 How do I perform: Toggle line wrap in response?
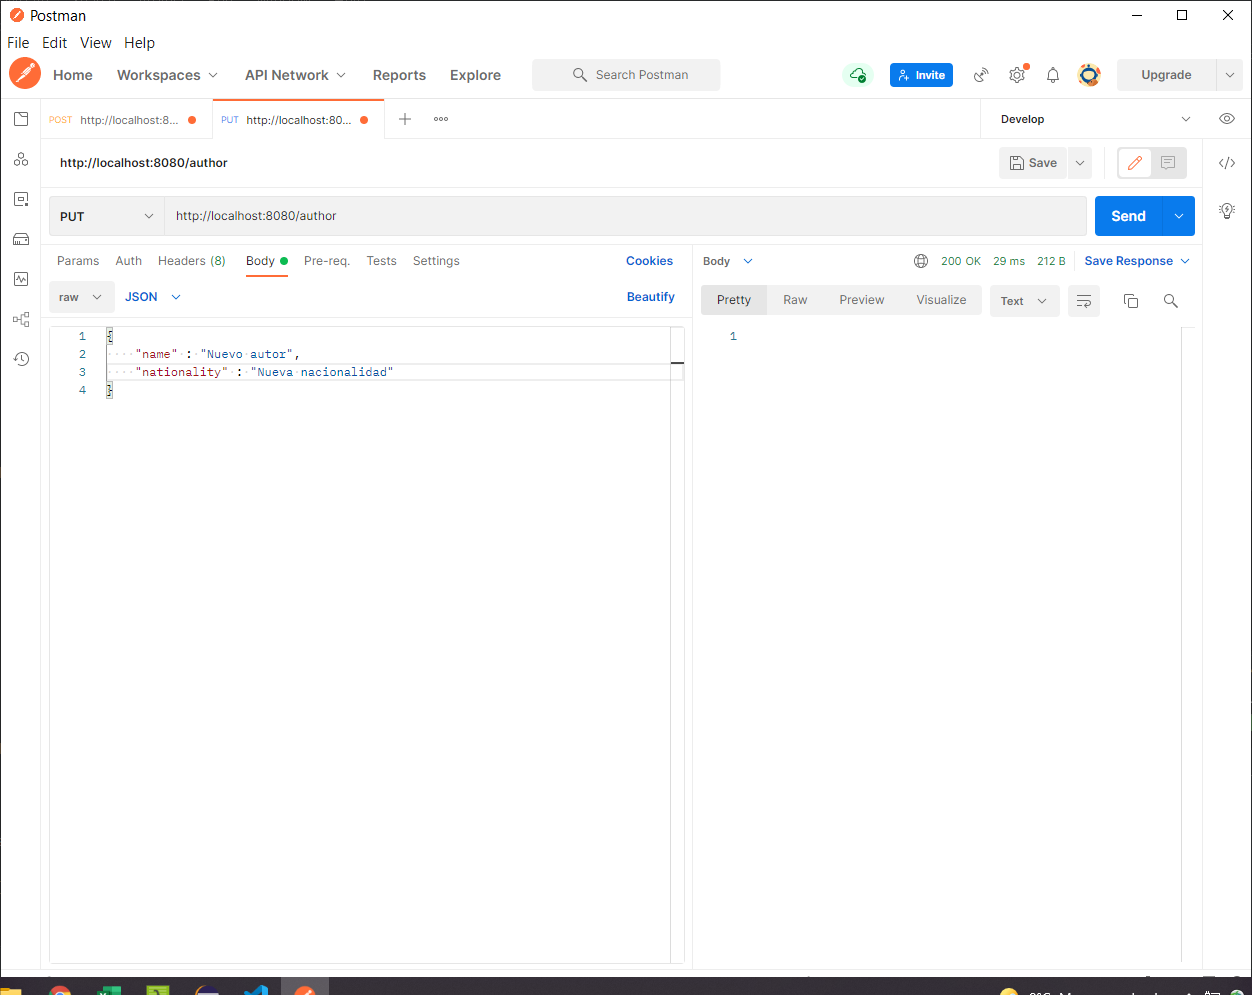pyautogui.click(x=1084, y=301)
